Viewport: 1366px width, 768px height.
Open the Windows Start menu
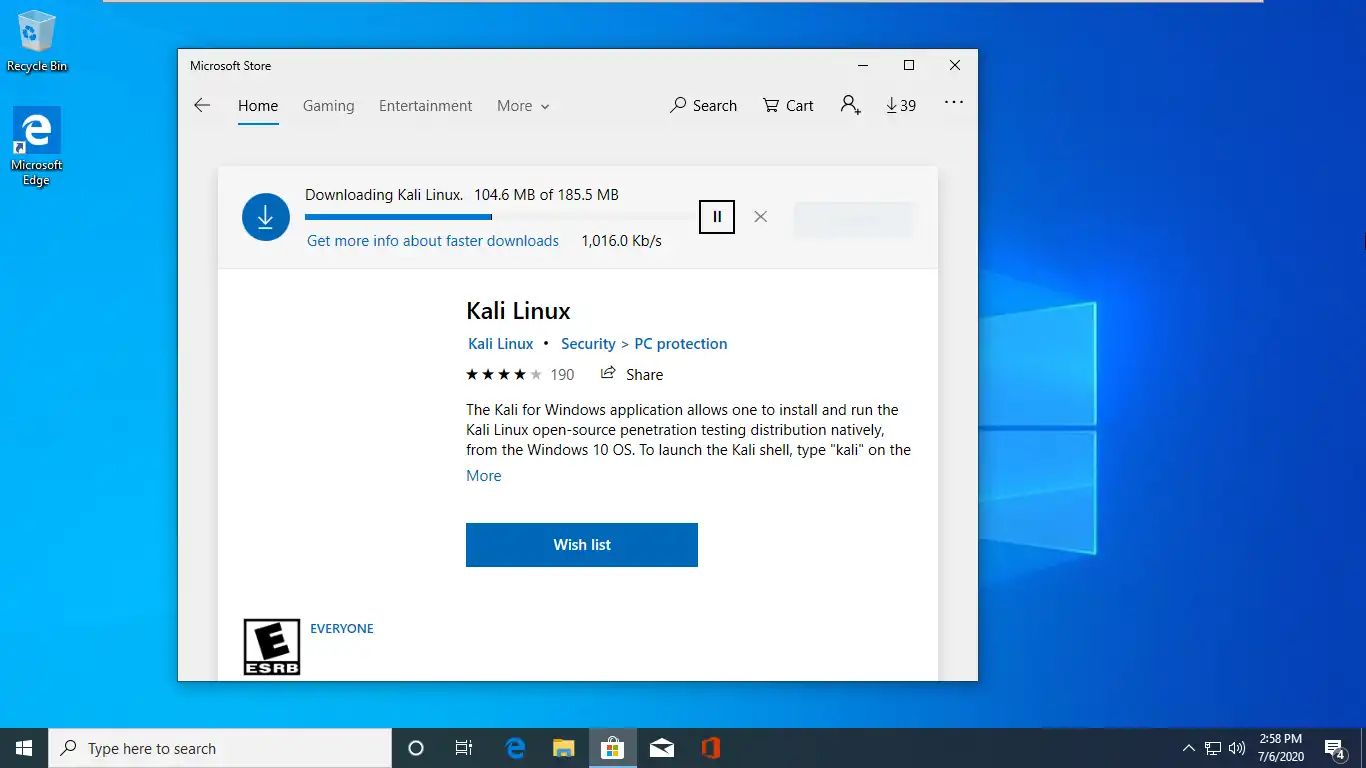pos(24,748)
